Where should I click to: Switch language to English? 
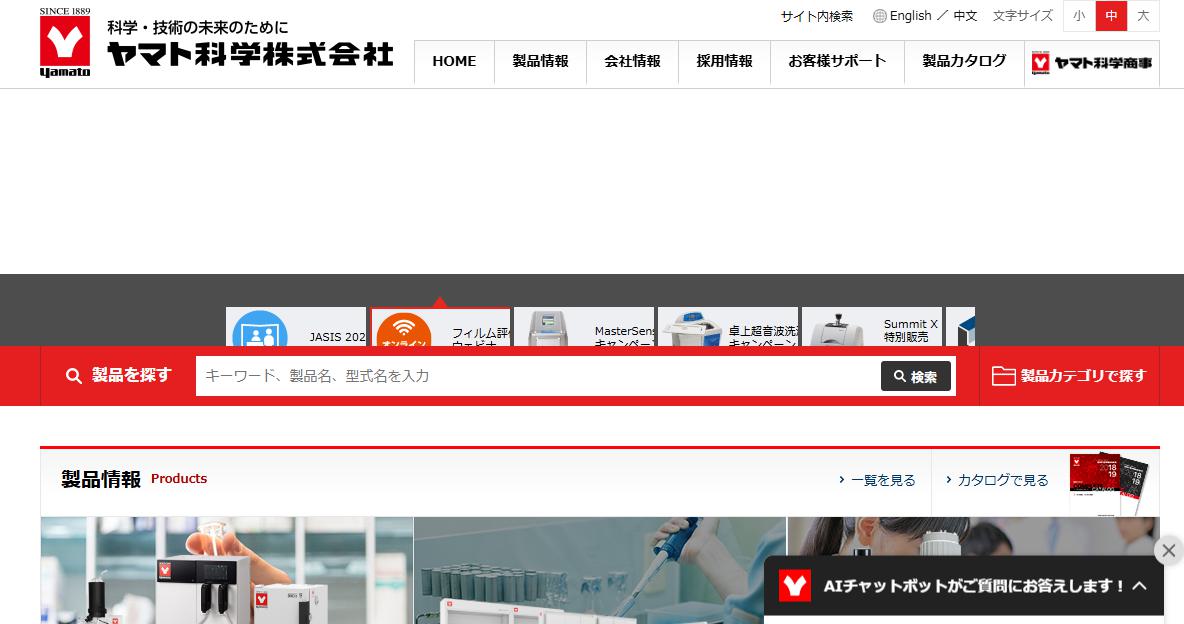coord(911,16)
